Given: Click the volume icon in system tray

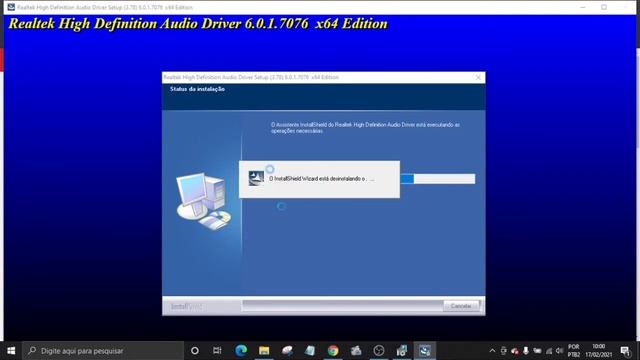Looking at the screenshot, I should click(x=560, y=351).
